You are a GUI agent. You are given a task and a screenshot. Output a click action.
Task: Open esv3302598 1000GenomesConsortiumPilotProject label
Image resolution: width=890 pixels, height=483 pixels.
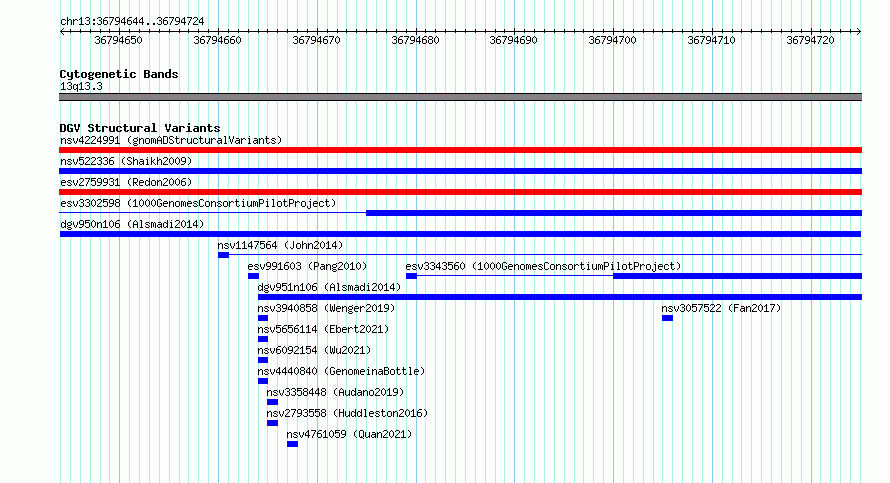pos(198,203)
